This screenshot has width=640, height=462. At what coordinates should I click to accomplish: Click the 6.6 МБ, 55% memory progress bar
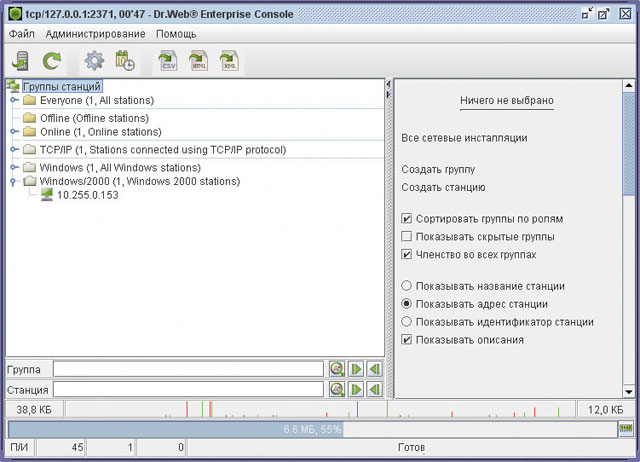313,429
